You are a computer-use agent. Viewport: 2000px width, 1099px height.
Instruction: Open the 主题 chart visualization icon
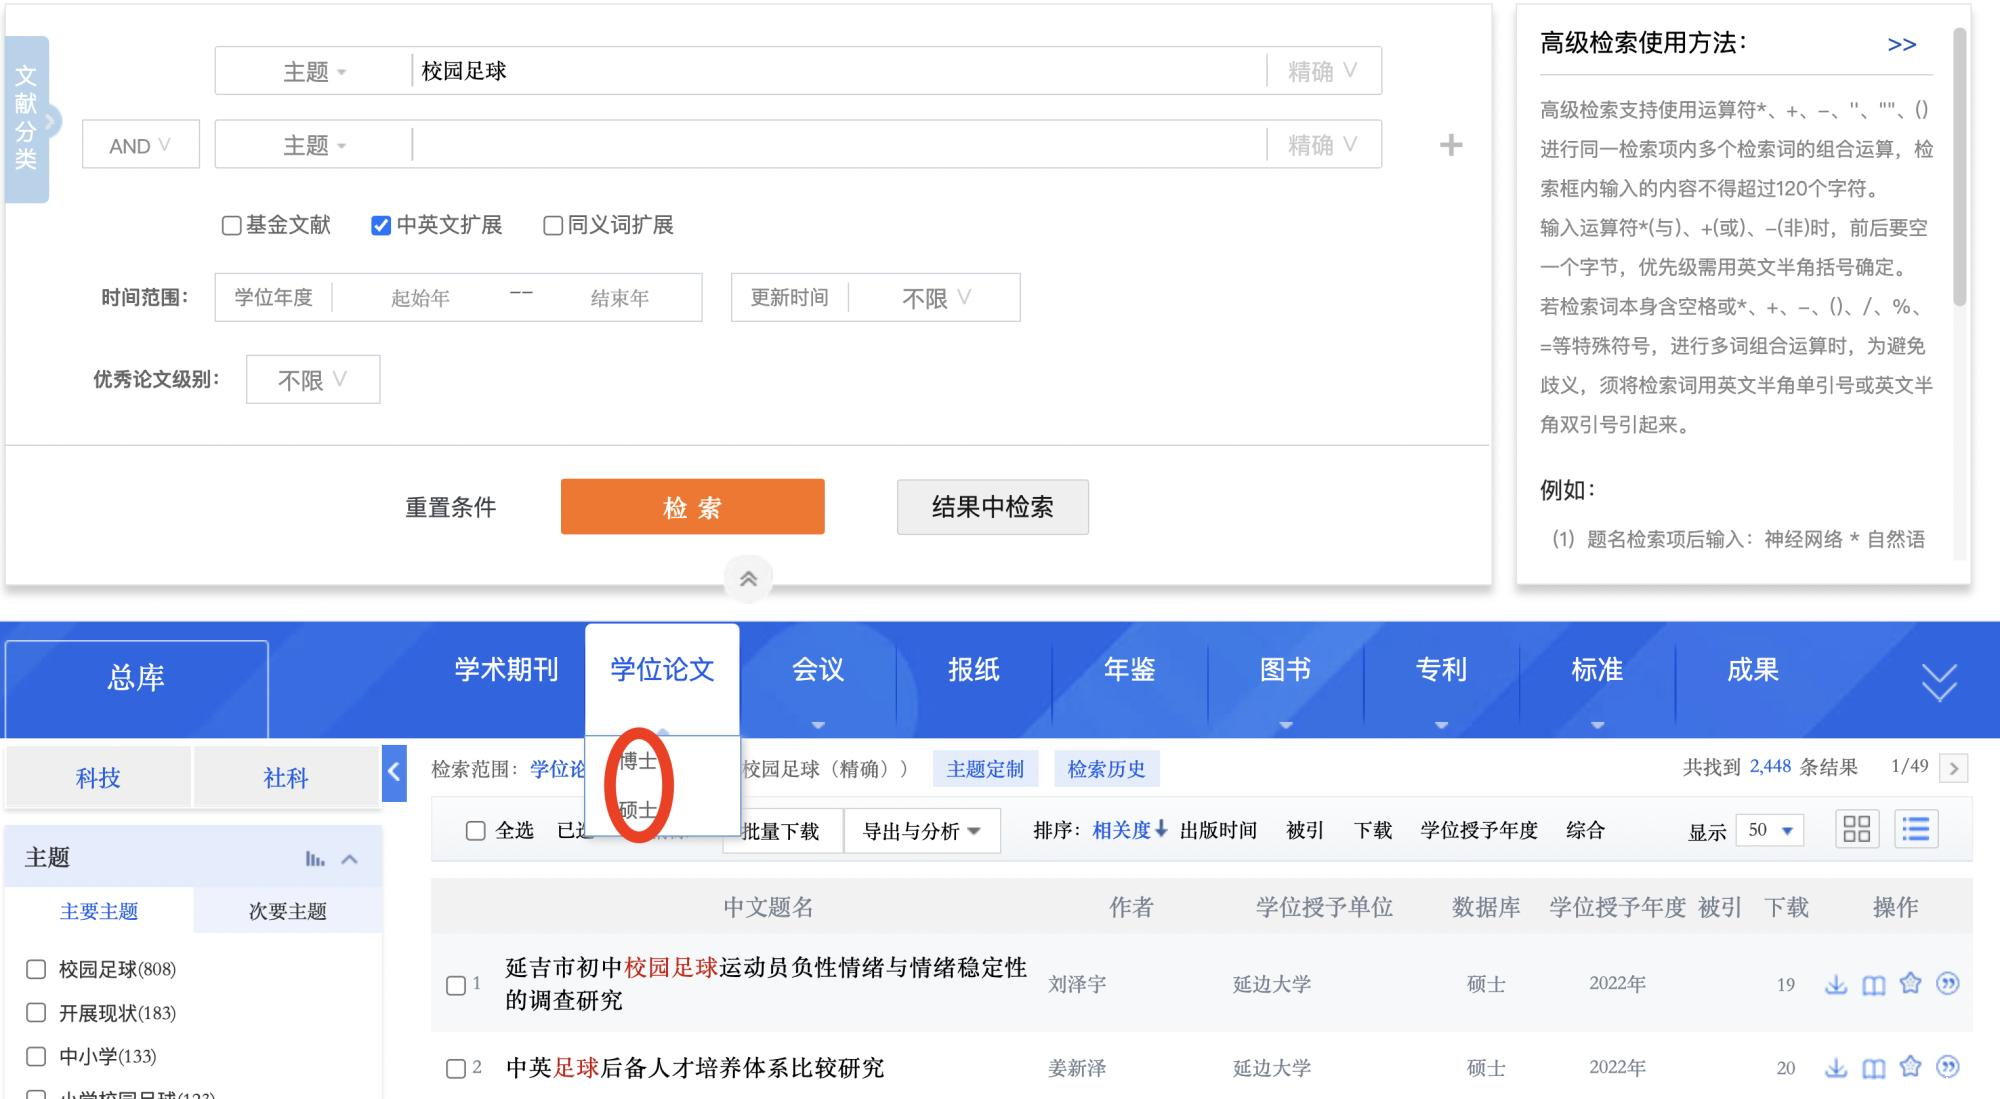[x=315, y=858]
